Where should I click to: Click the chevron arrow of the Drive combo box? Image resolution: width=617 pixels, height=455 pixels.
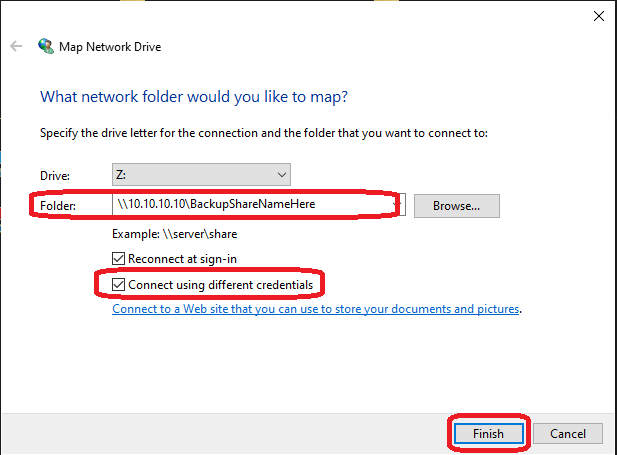coord(282,175)
